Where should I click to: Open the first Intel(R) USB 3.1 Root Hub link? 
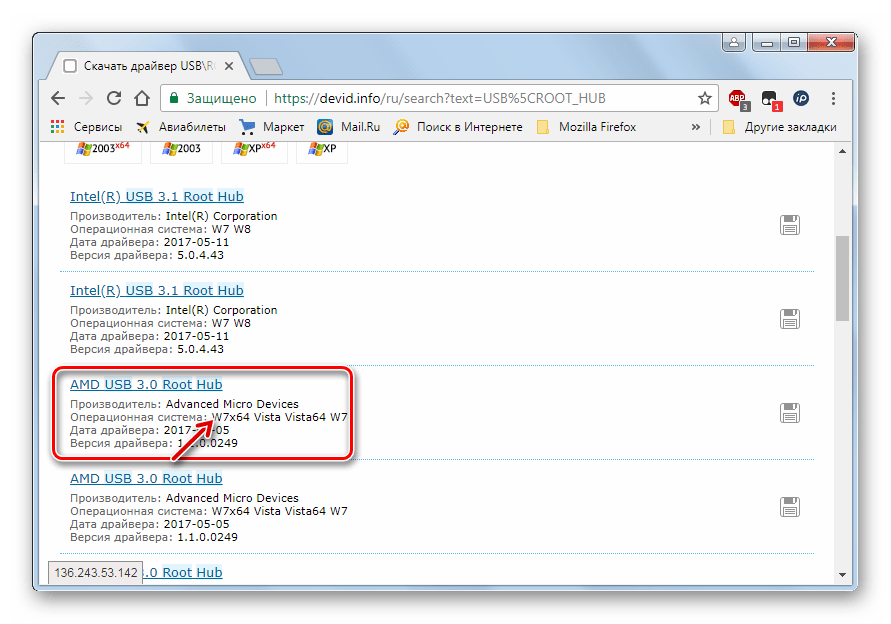[x=157, y=197]
